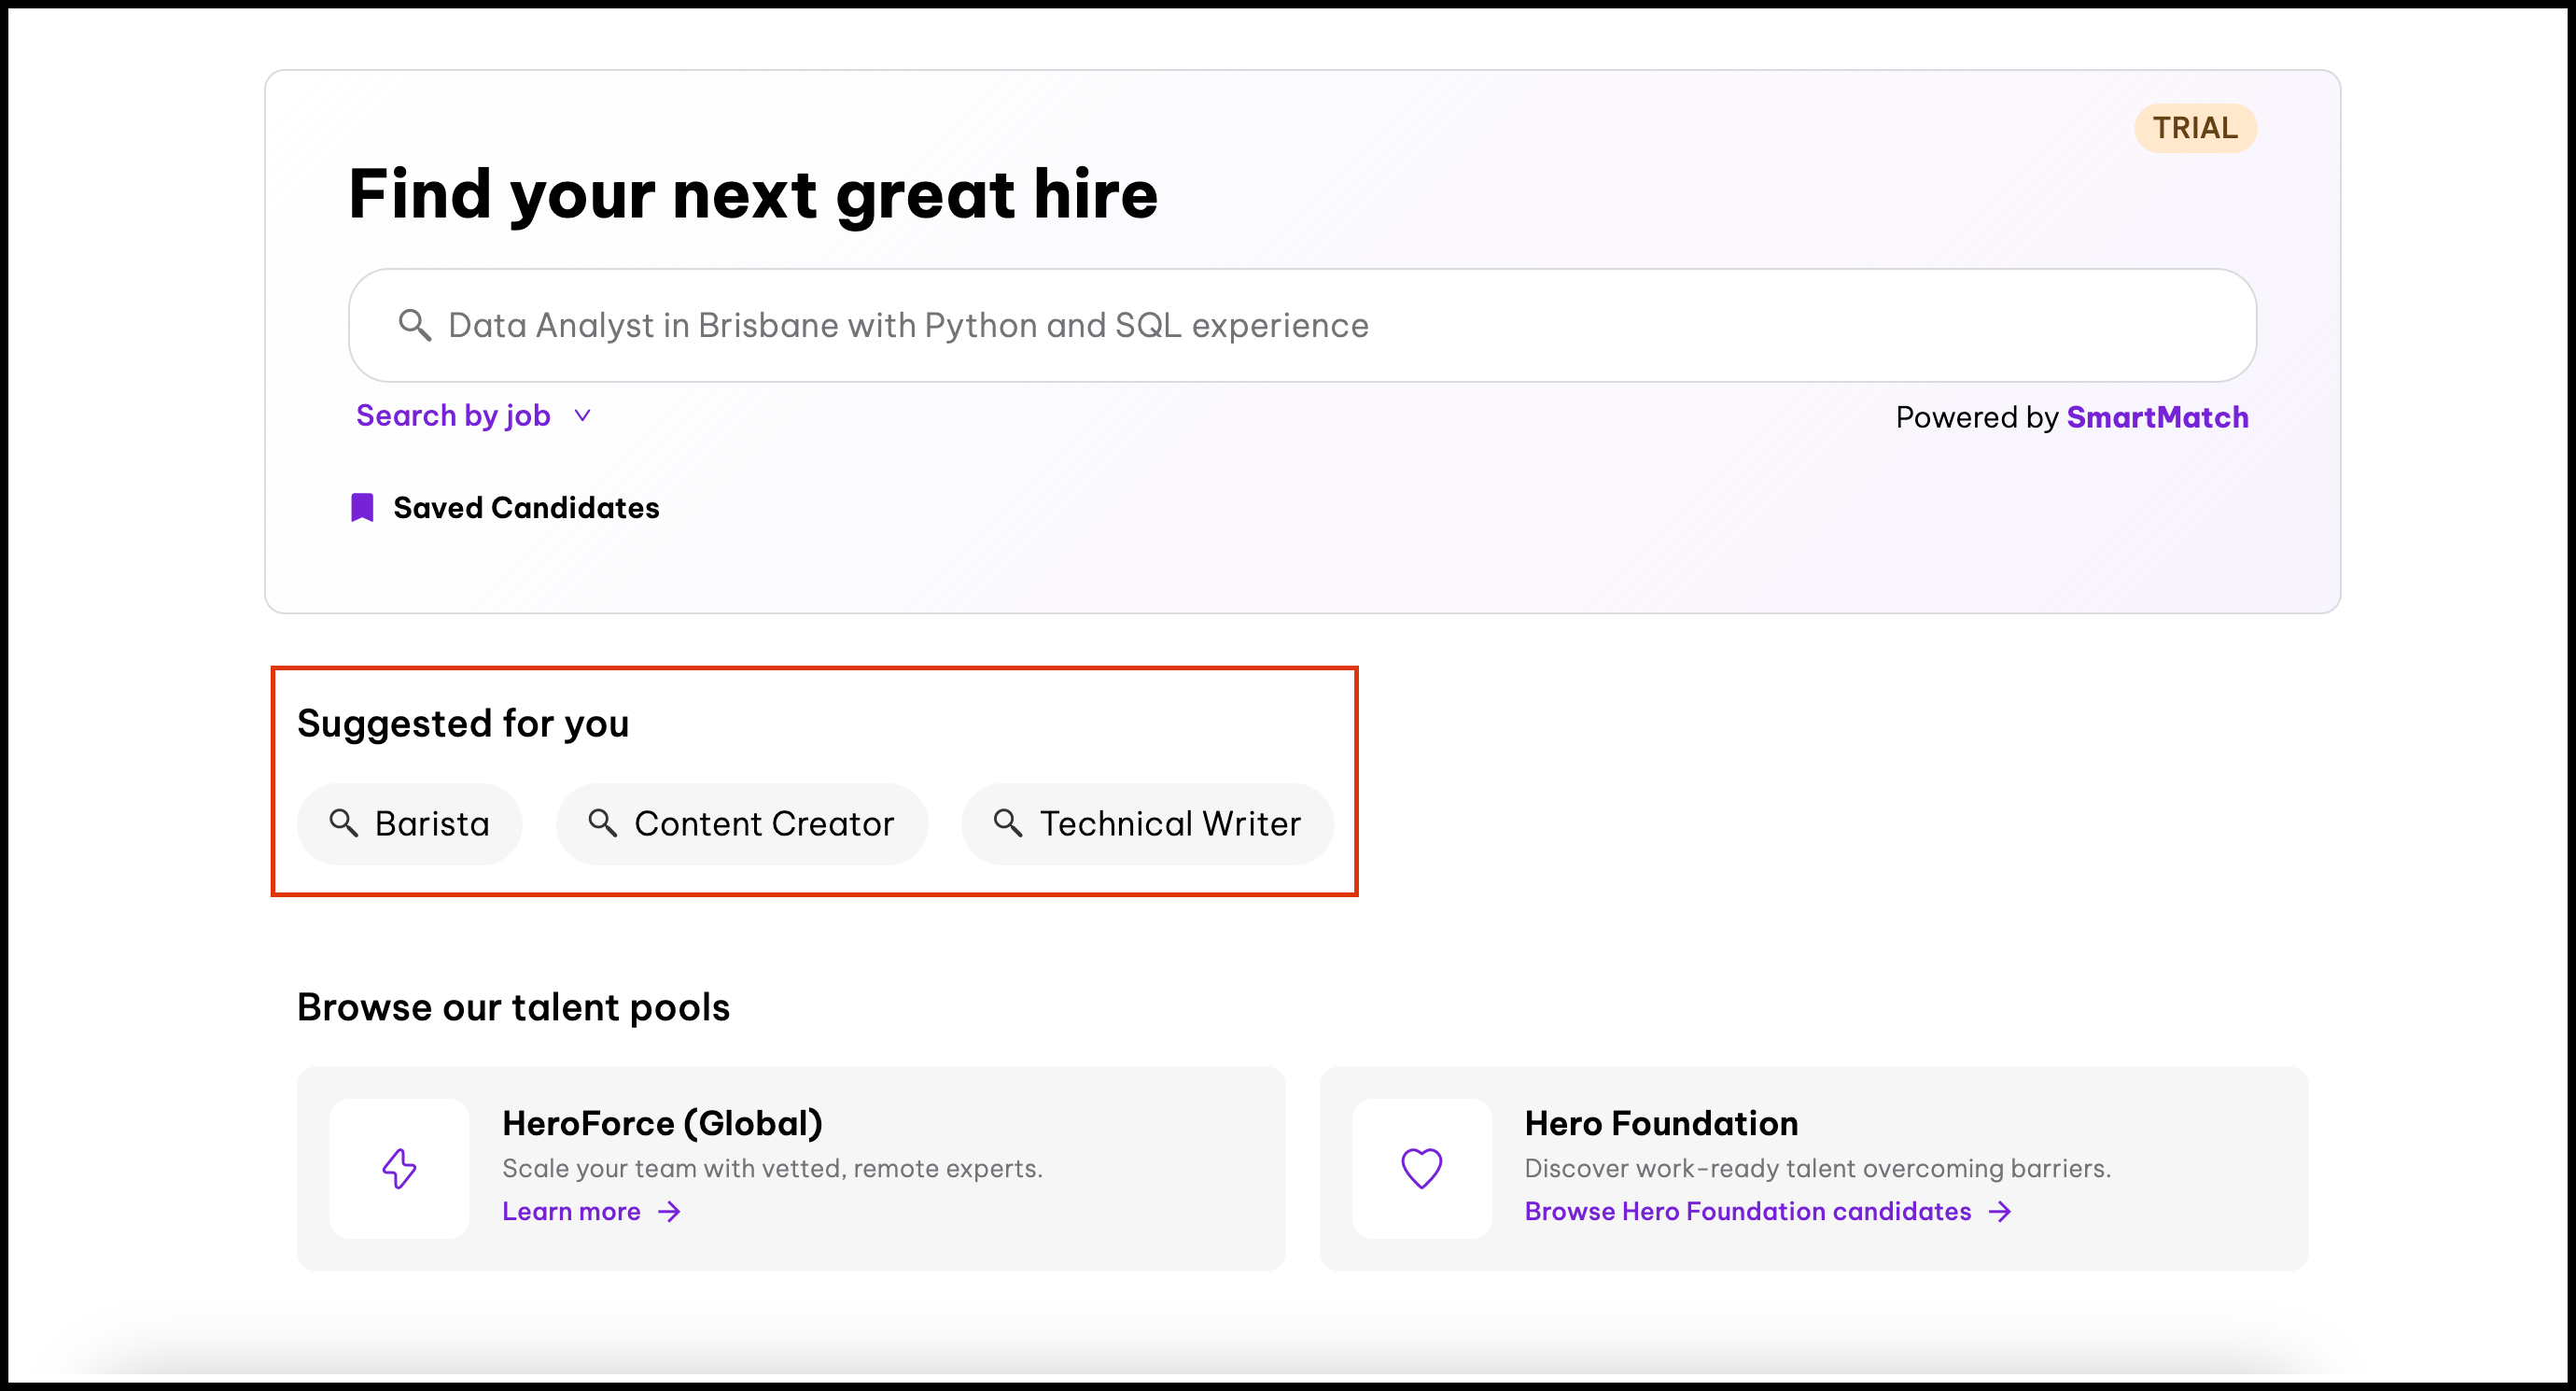Image resolution: width=2576 pixels, height=1391 pixels.
Task: Click the arrow after Browse Hero Foundation candidates
Action: (2000, 1212)
